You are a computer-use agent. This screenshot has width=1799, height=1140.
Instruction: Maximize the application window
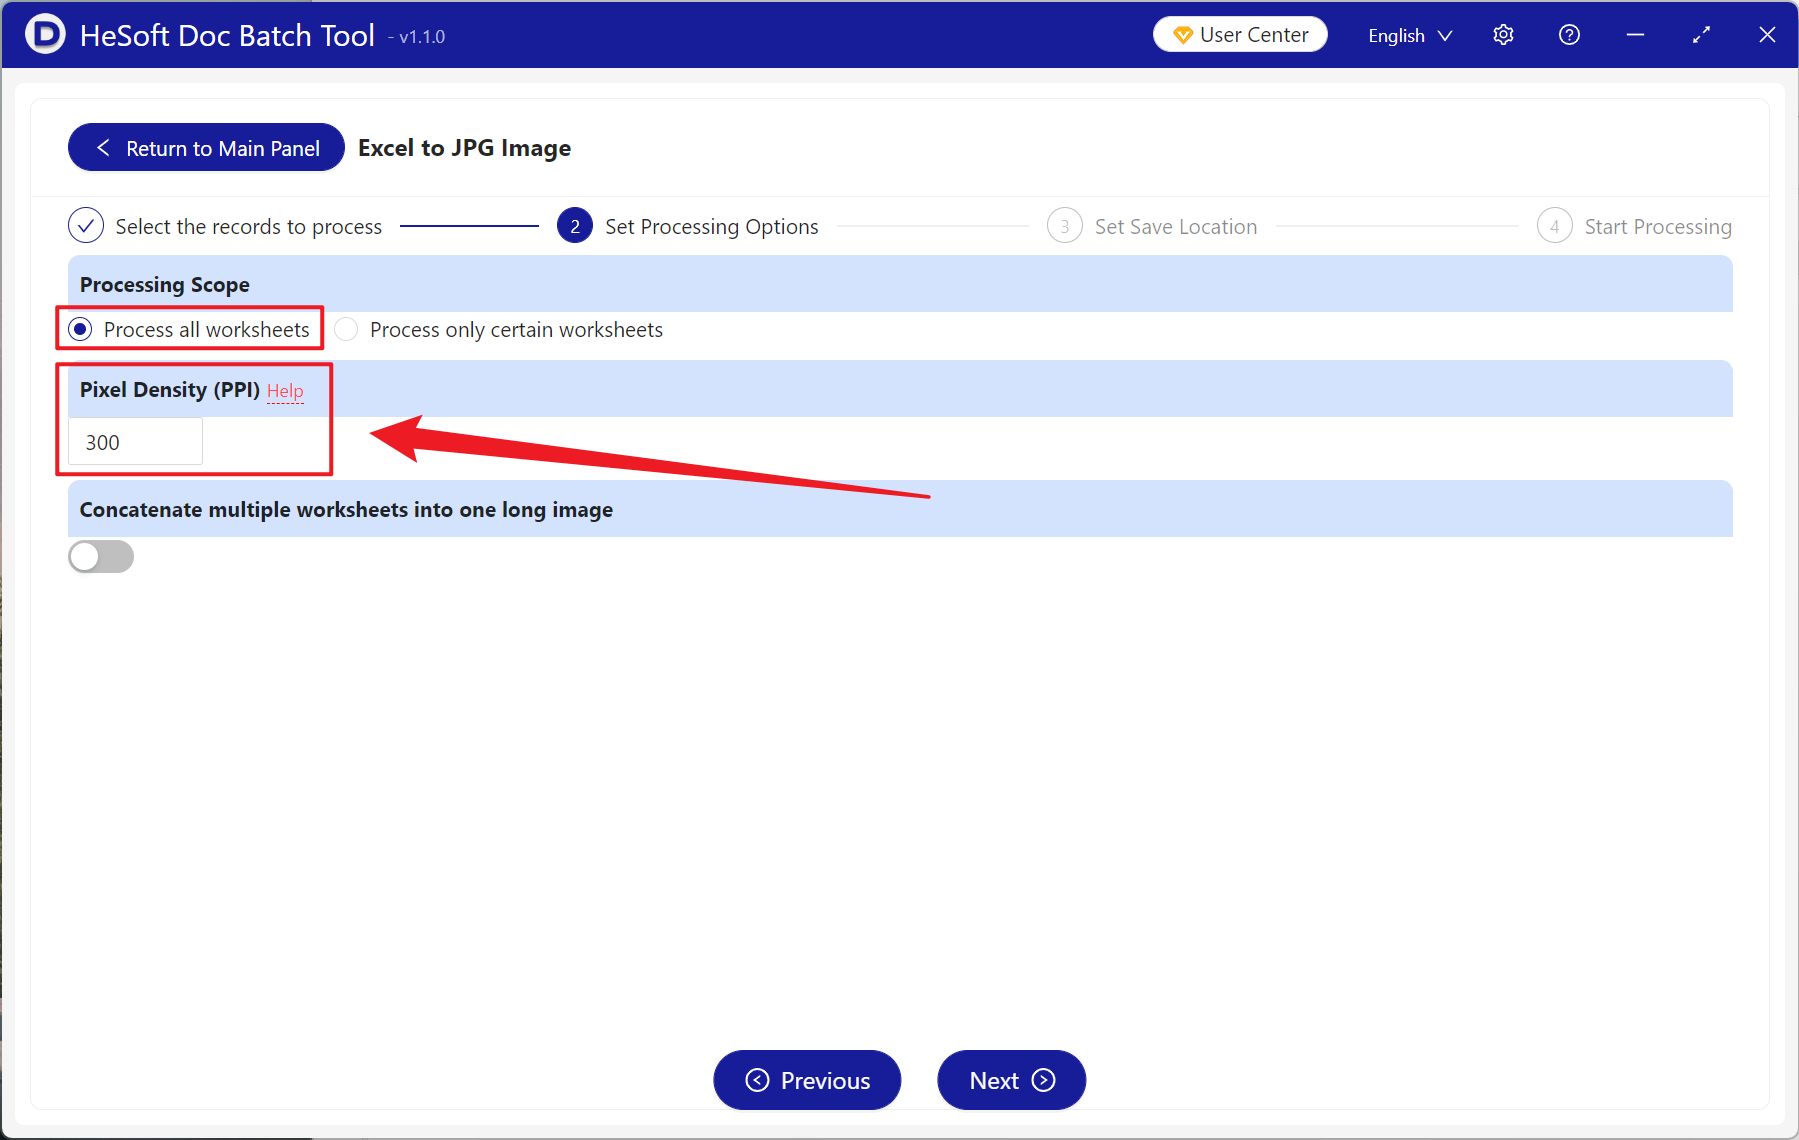click(x=1701, y=35)
